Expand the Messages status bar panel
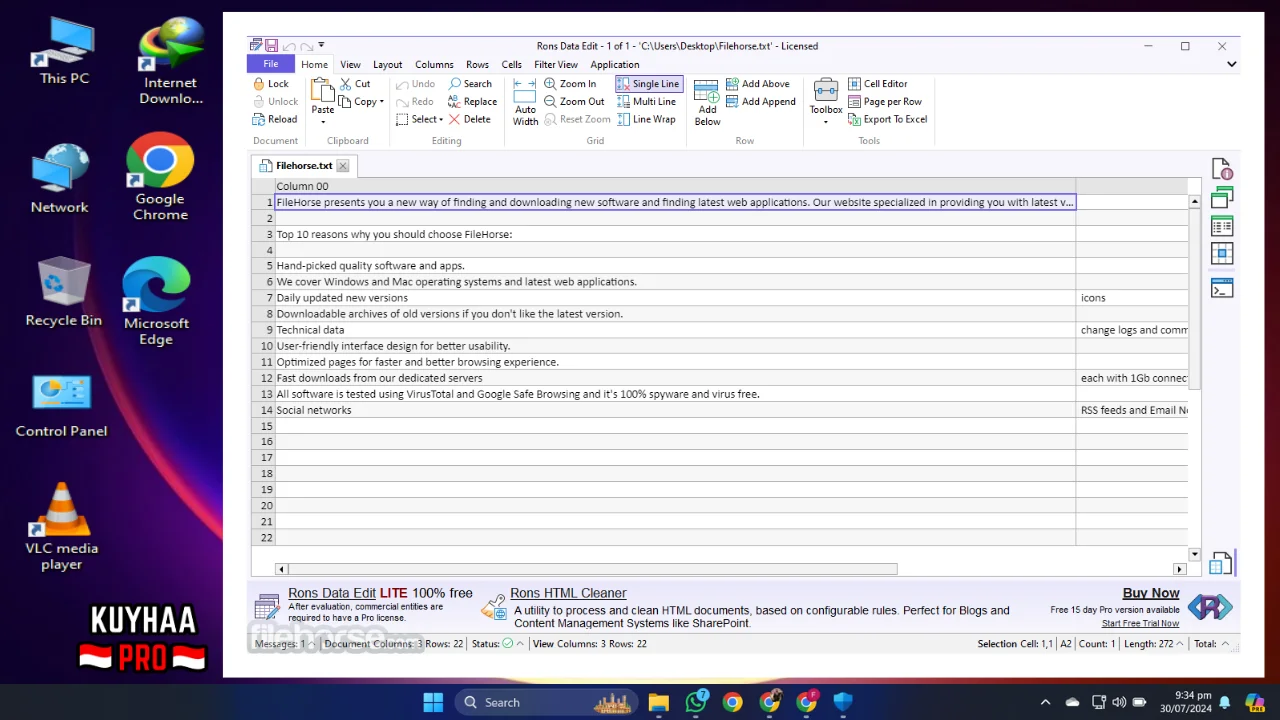1280x720 pixels. tap(311, 644)
